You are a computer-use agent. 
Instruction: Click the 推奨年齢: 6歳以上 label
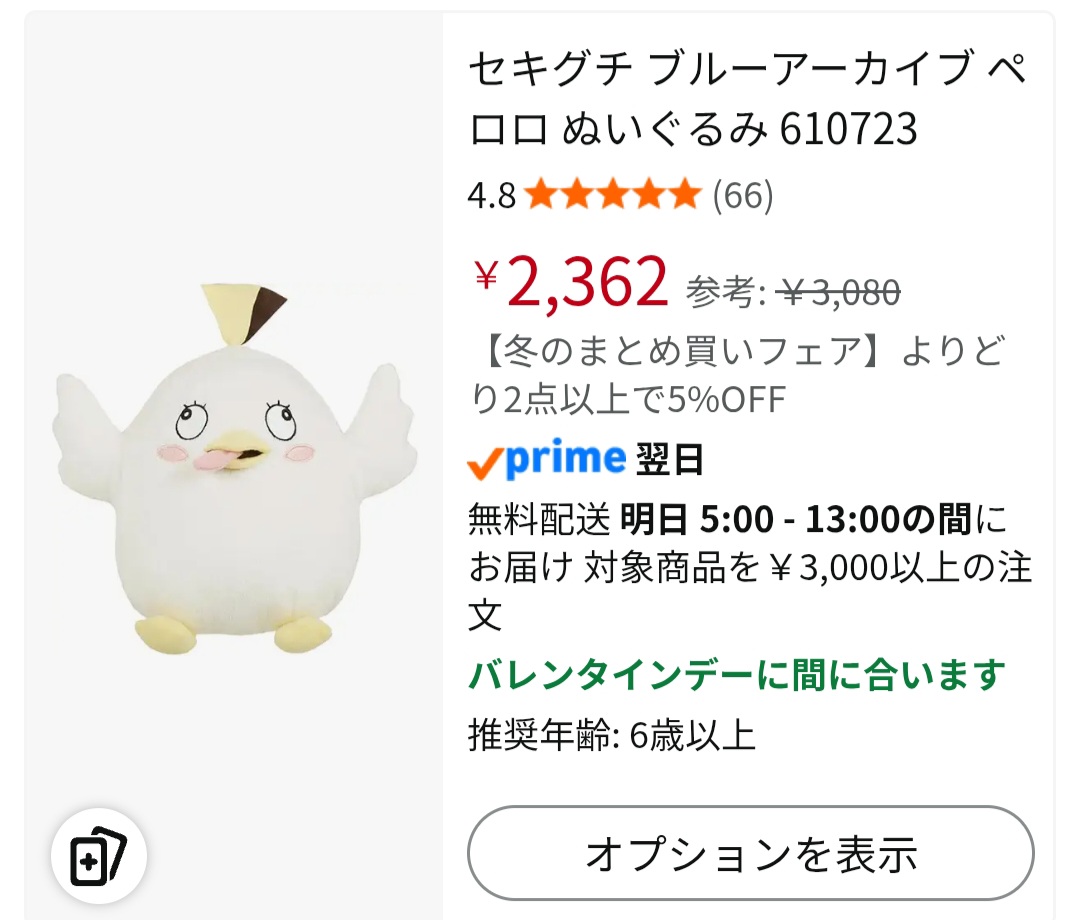click(612, 735)
